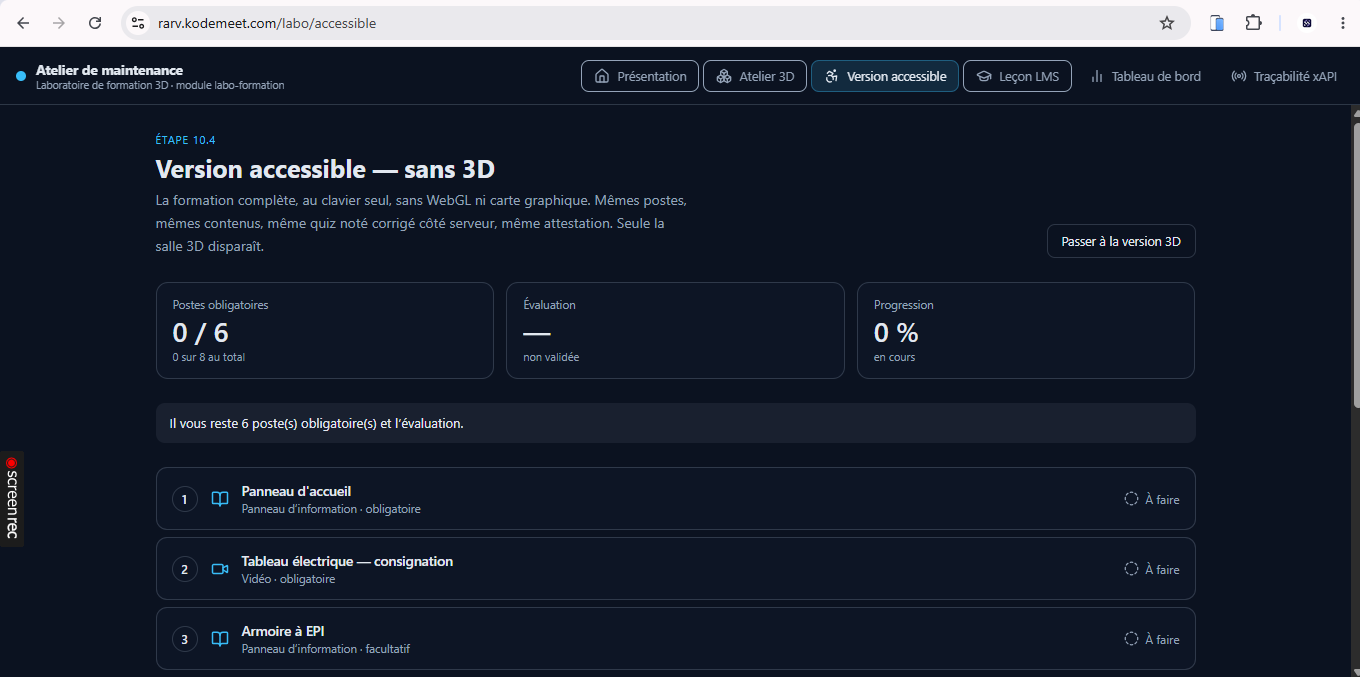The height and width of the screenshot is (677, 1360).
Task: Click the Laboratoire de formation 3D subtitle
Action: [160, 86]
